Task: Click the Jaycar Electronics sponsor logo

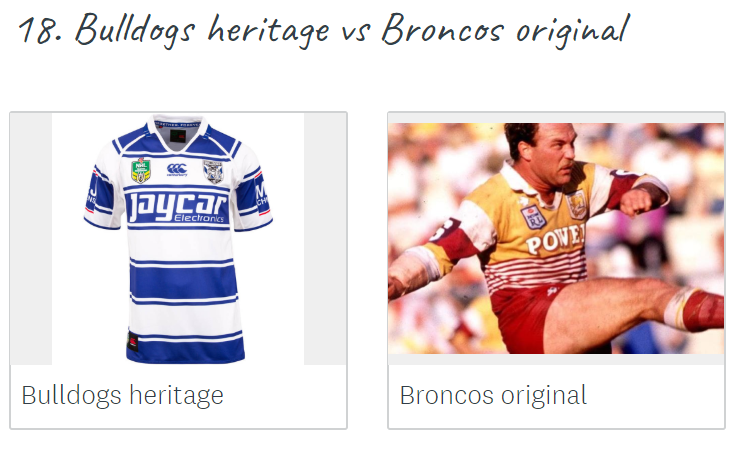Action: [178, 207]
